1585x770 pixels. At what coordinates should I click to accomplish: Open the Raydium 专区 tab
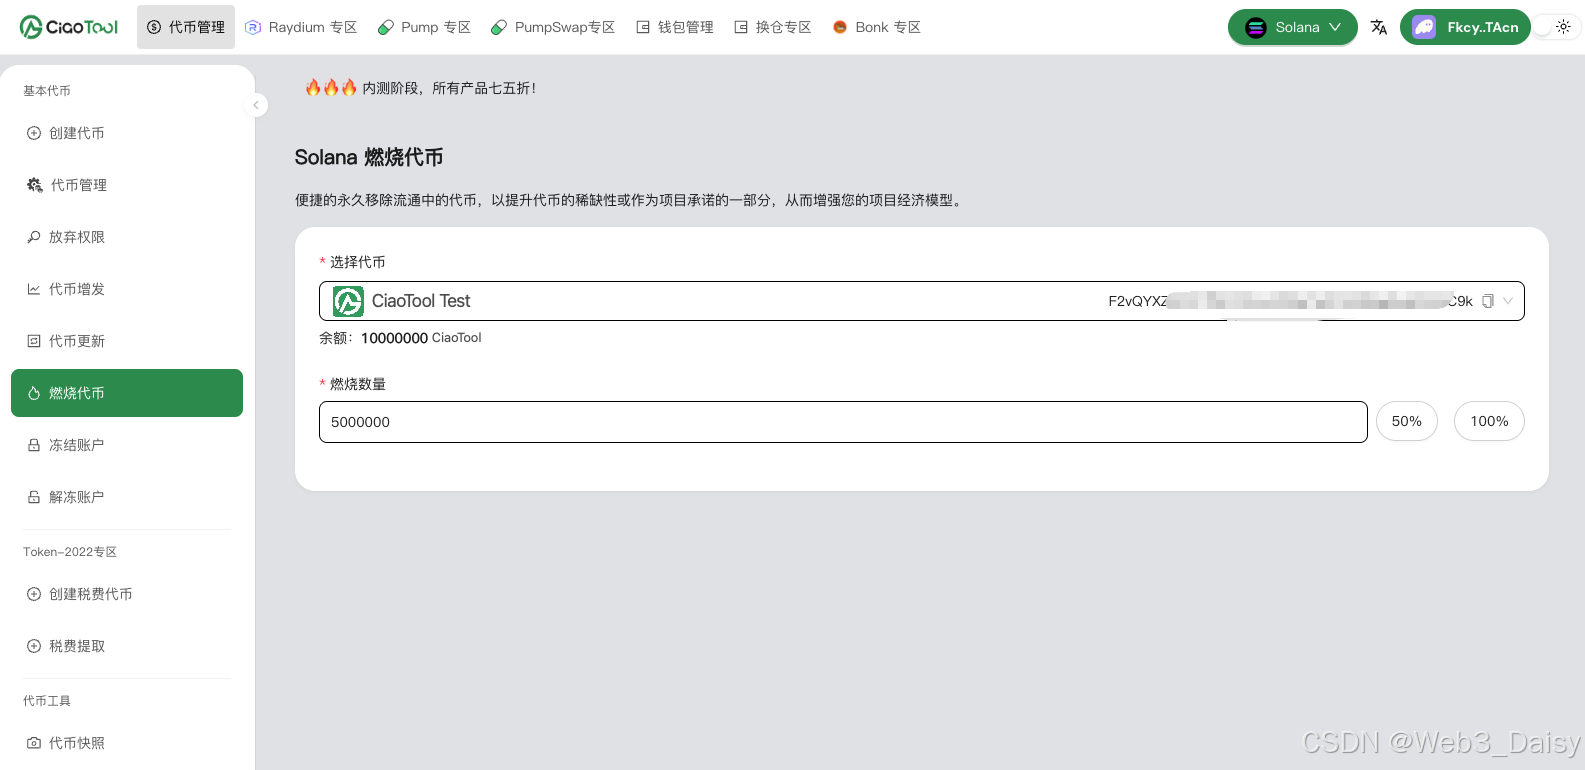pyautogui.click(x=301, y=27)
